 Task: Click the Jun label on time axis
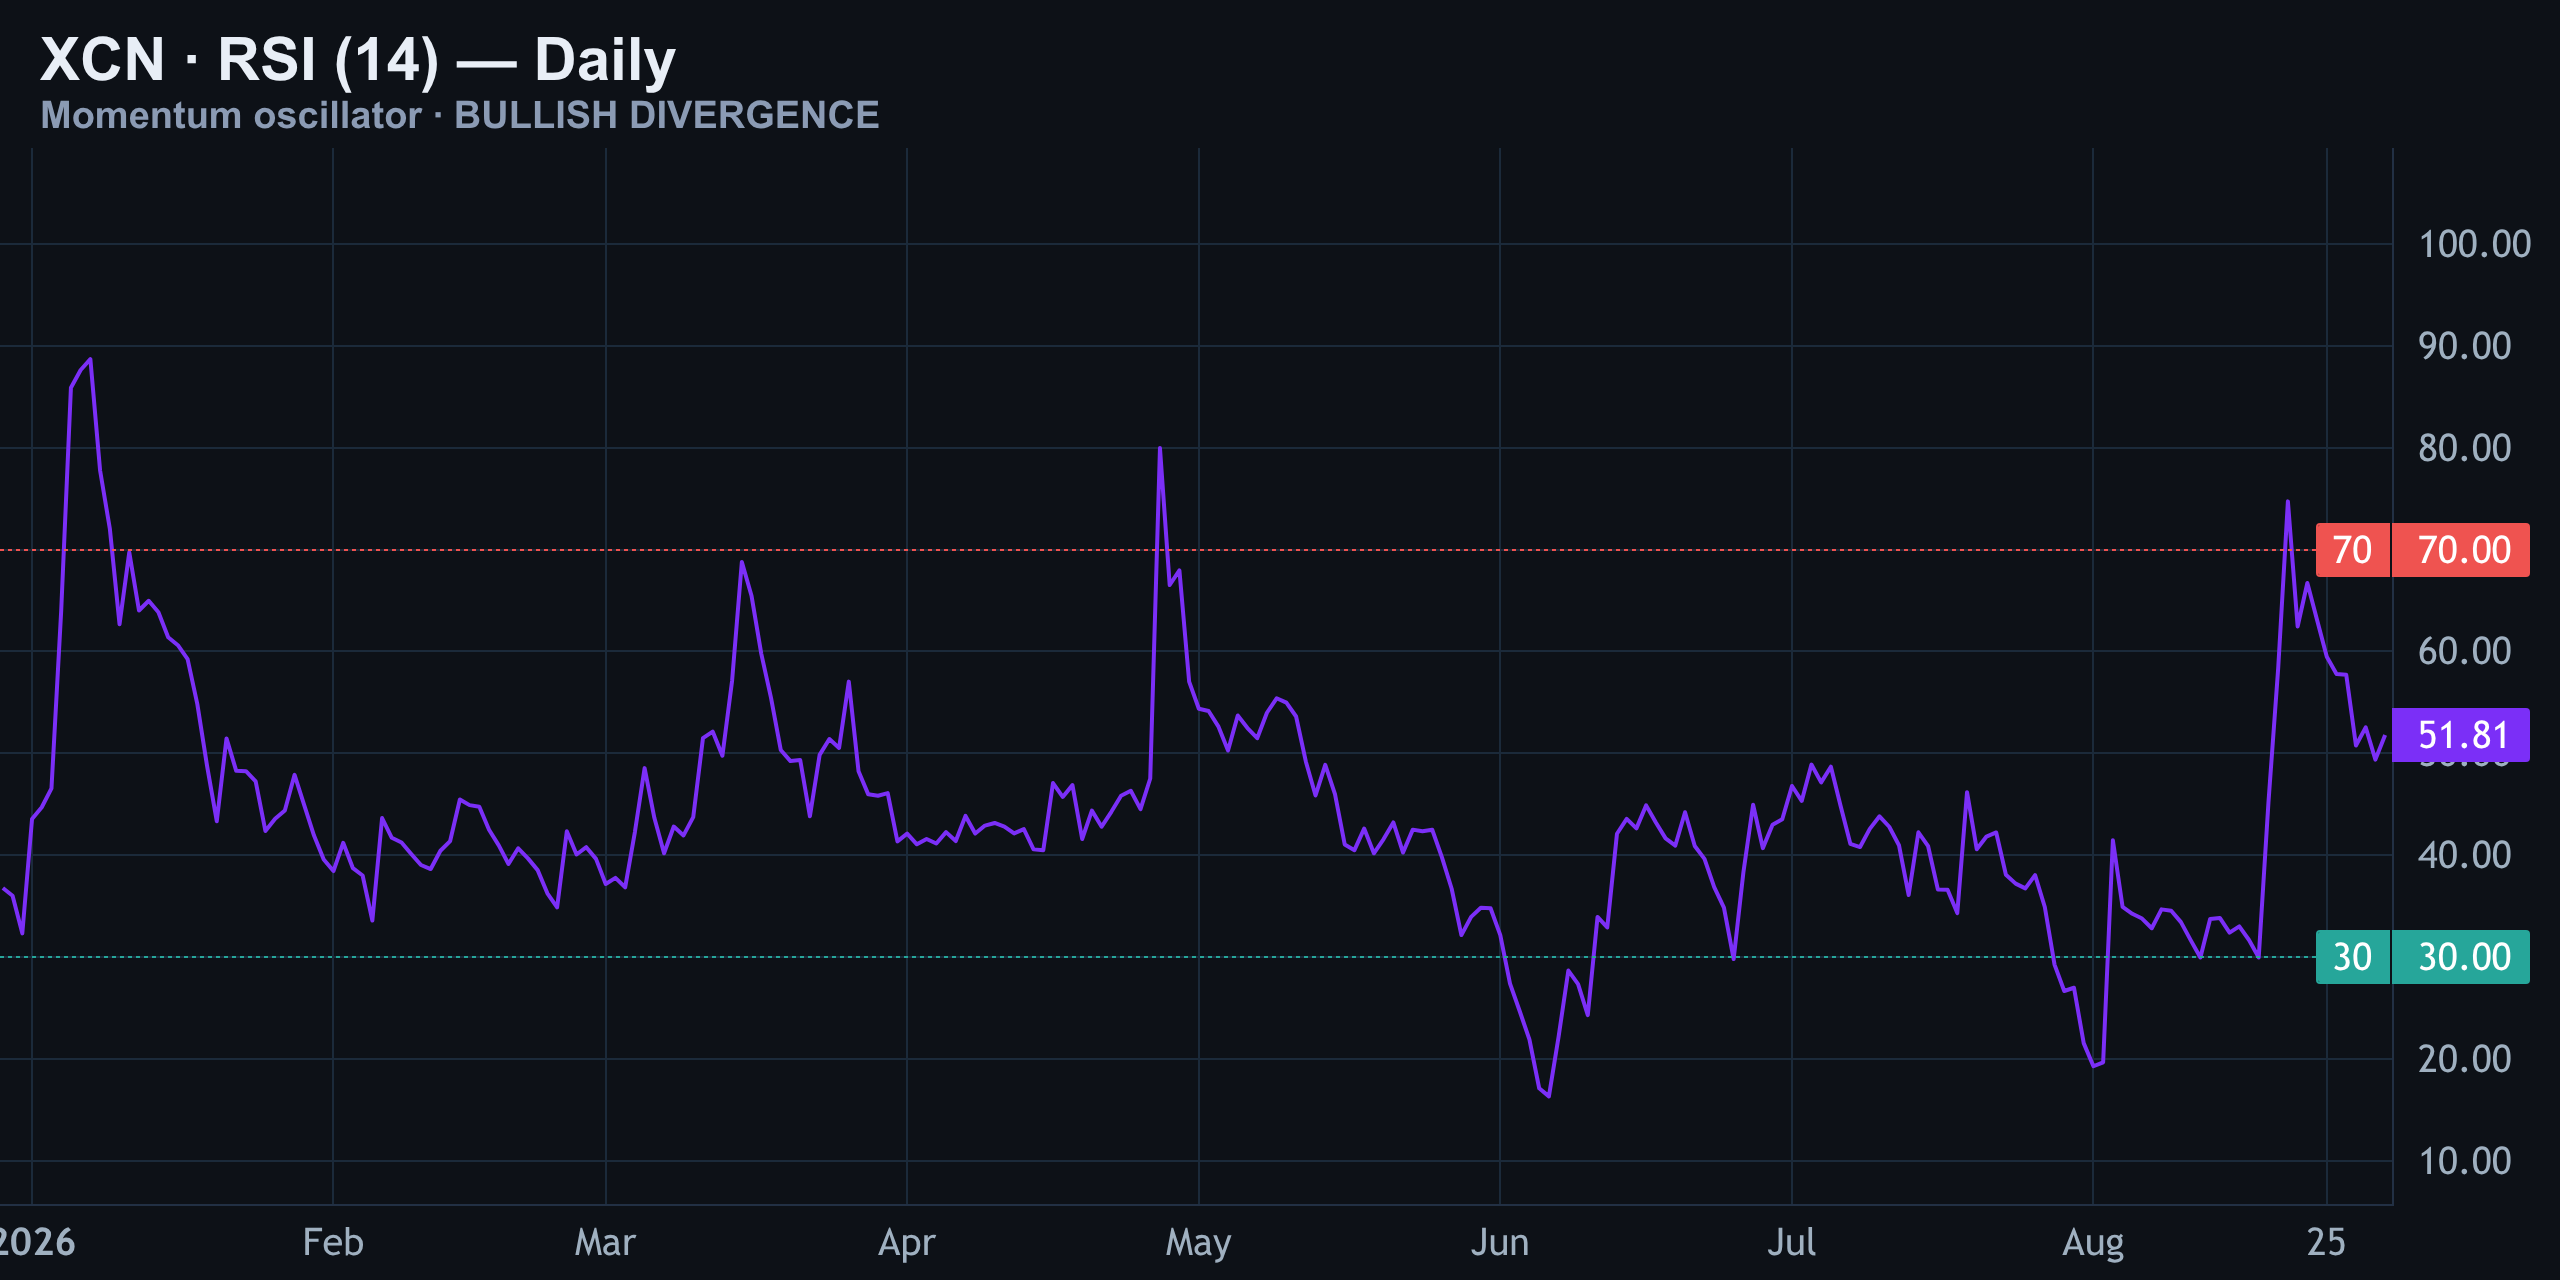point(1500,1242)
